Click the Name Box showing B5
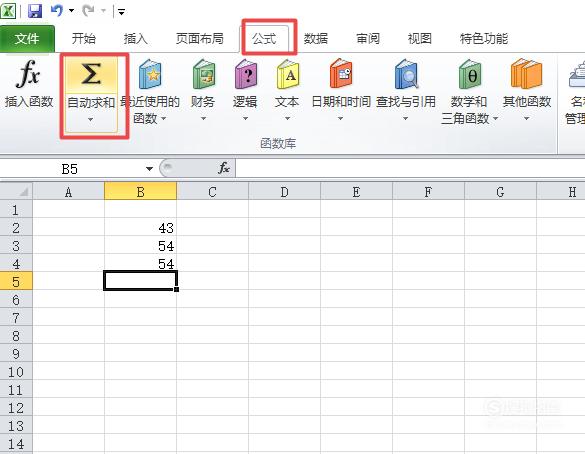This screenshot has height=454, width=585. coord(70,169)
